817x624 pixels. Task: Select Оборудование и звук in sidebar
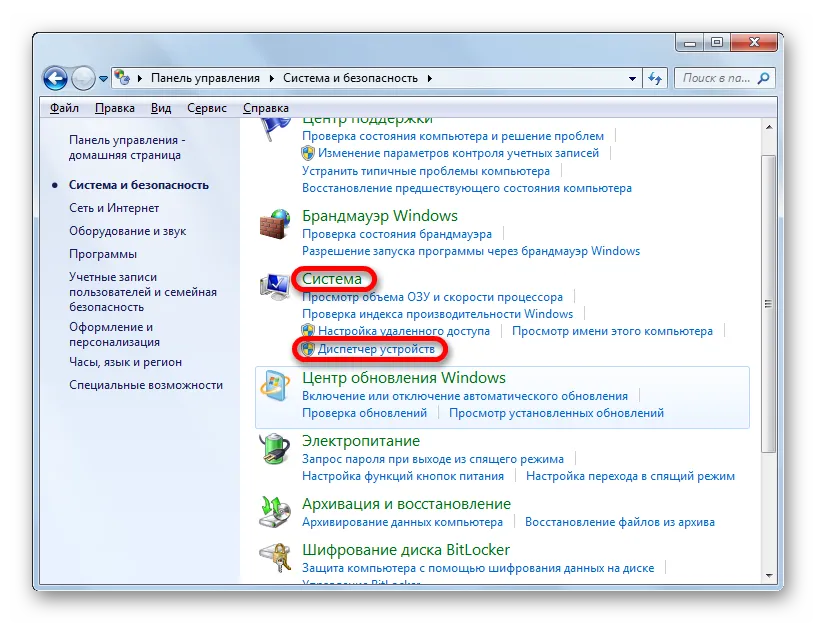click(128, 231)
